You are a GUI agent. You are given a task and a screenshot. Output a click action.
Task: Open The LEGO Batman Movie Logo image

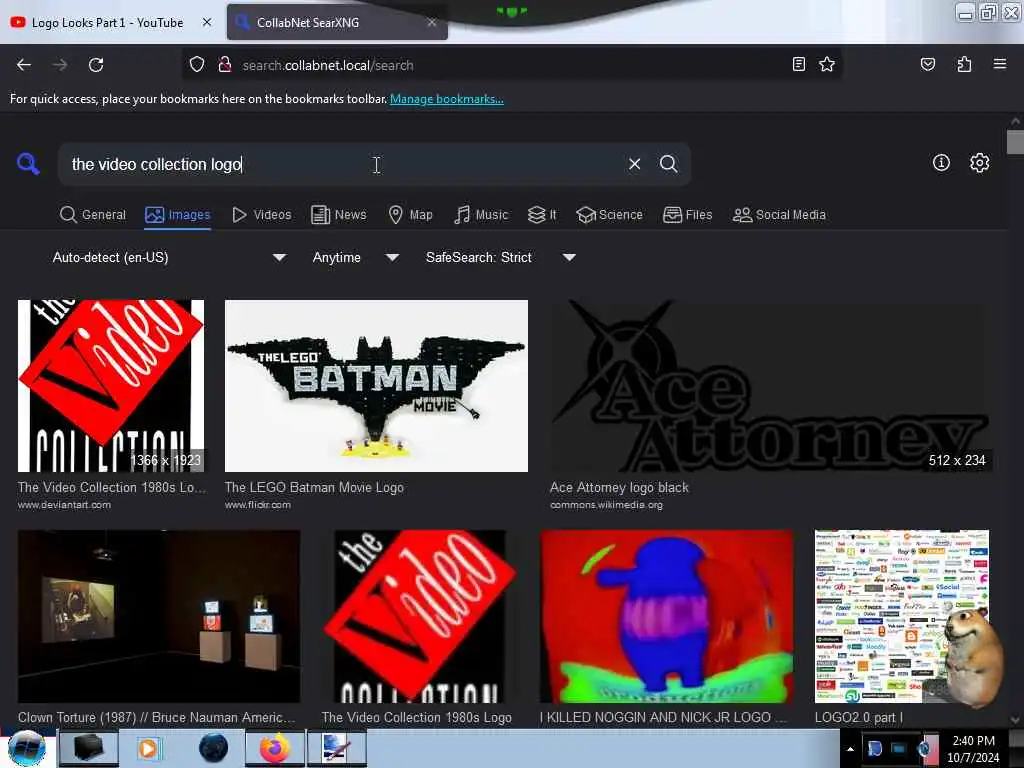pos(376,386)
